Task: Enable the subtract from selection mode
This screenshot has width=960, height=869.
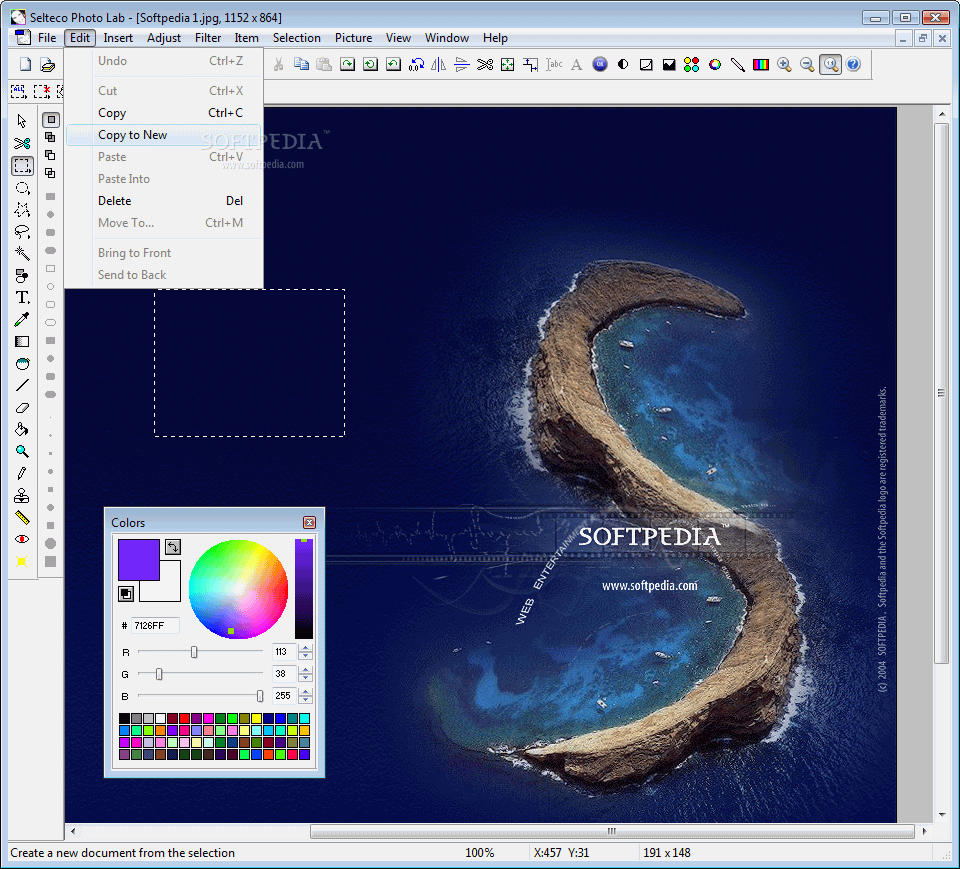Action: pos(51,155)
